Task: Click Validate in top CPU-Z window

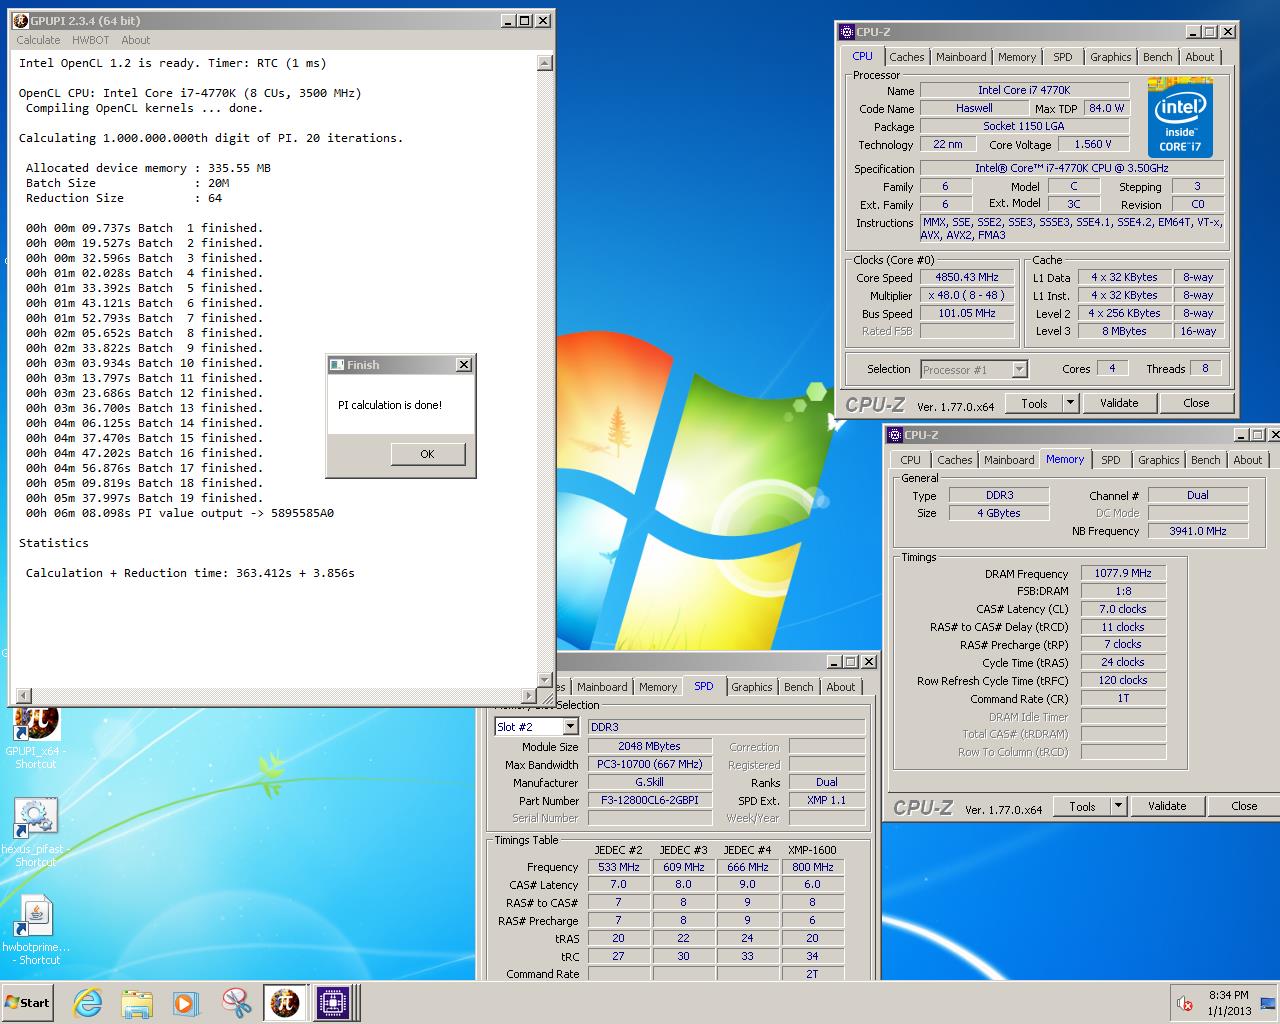Action: (1119, 403)
